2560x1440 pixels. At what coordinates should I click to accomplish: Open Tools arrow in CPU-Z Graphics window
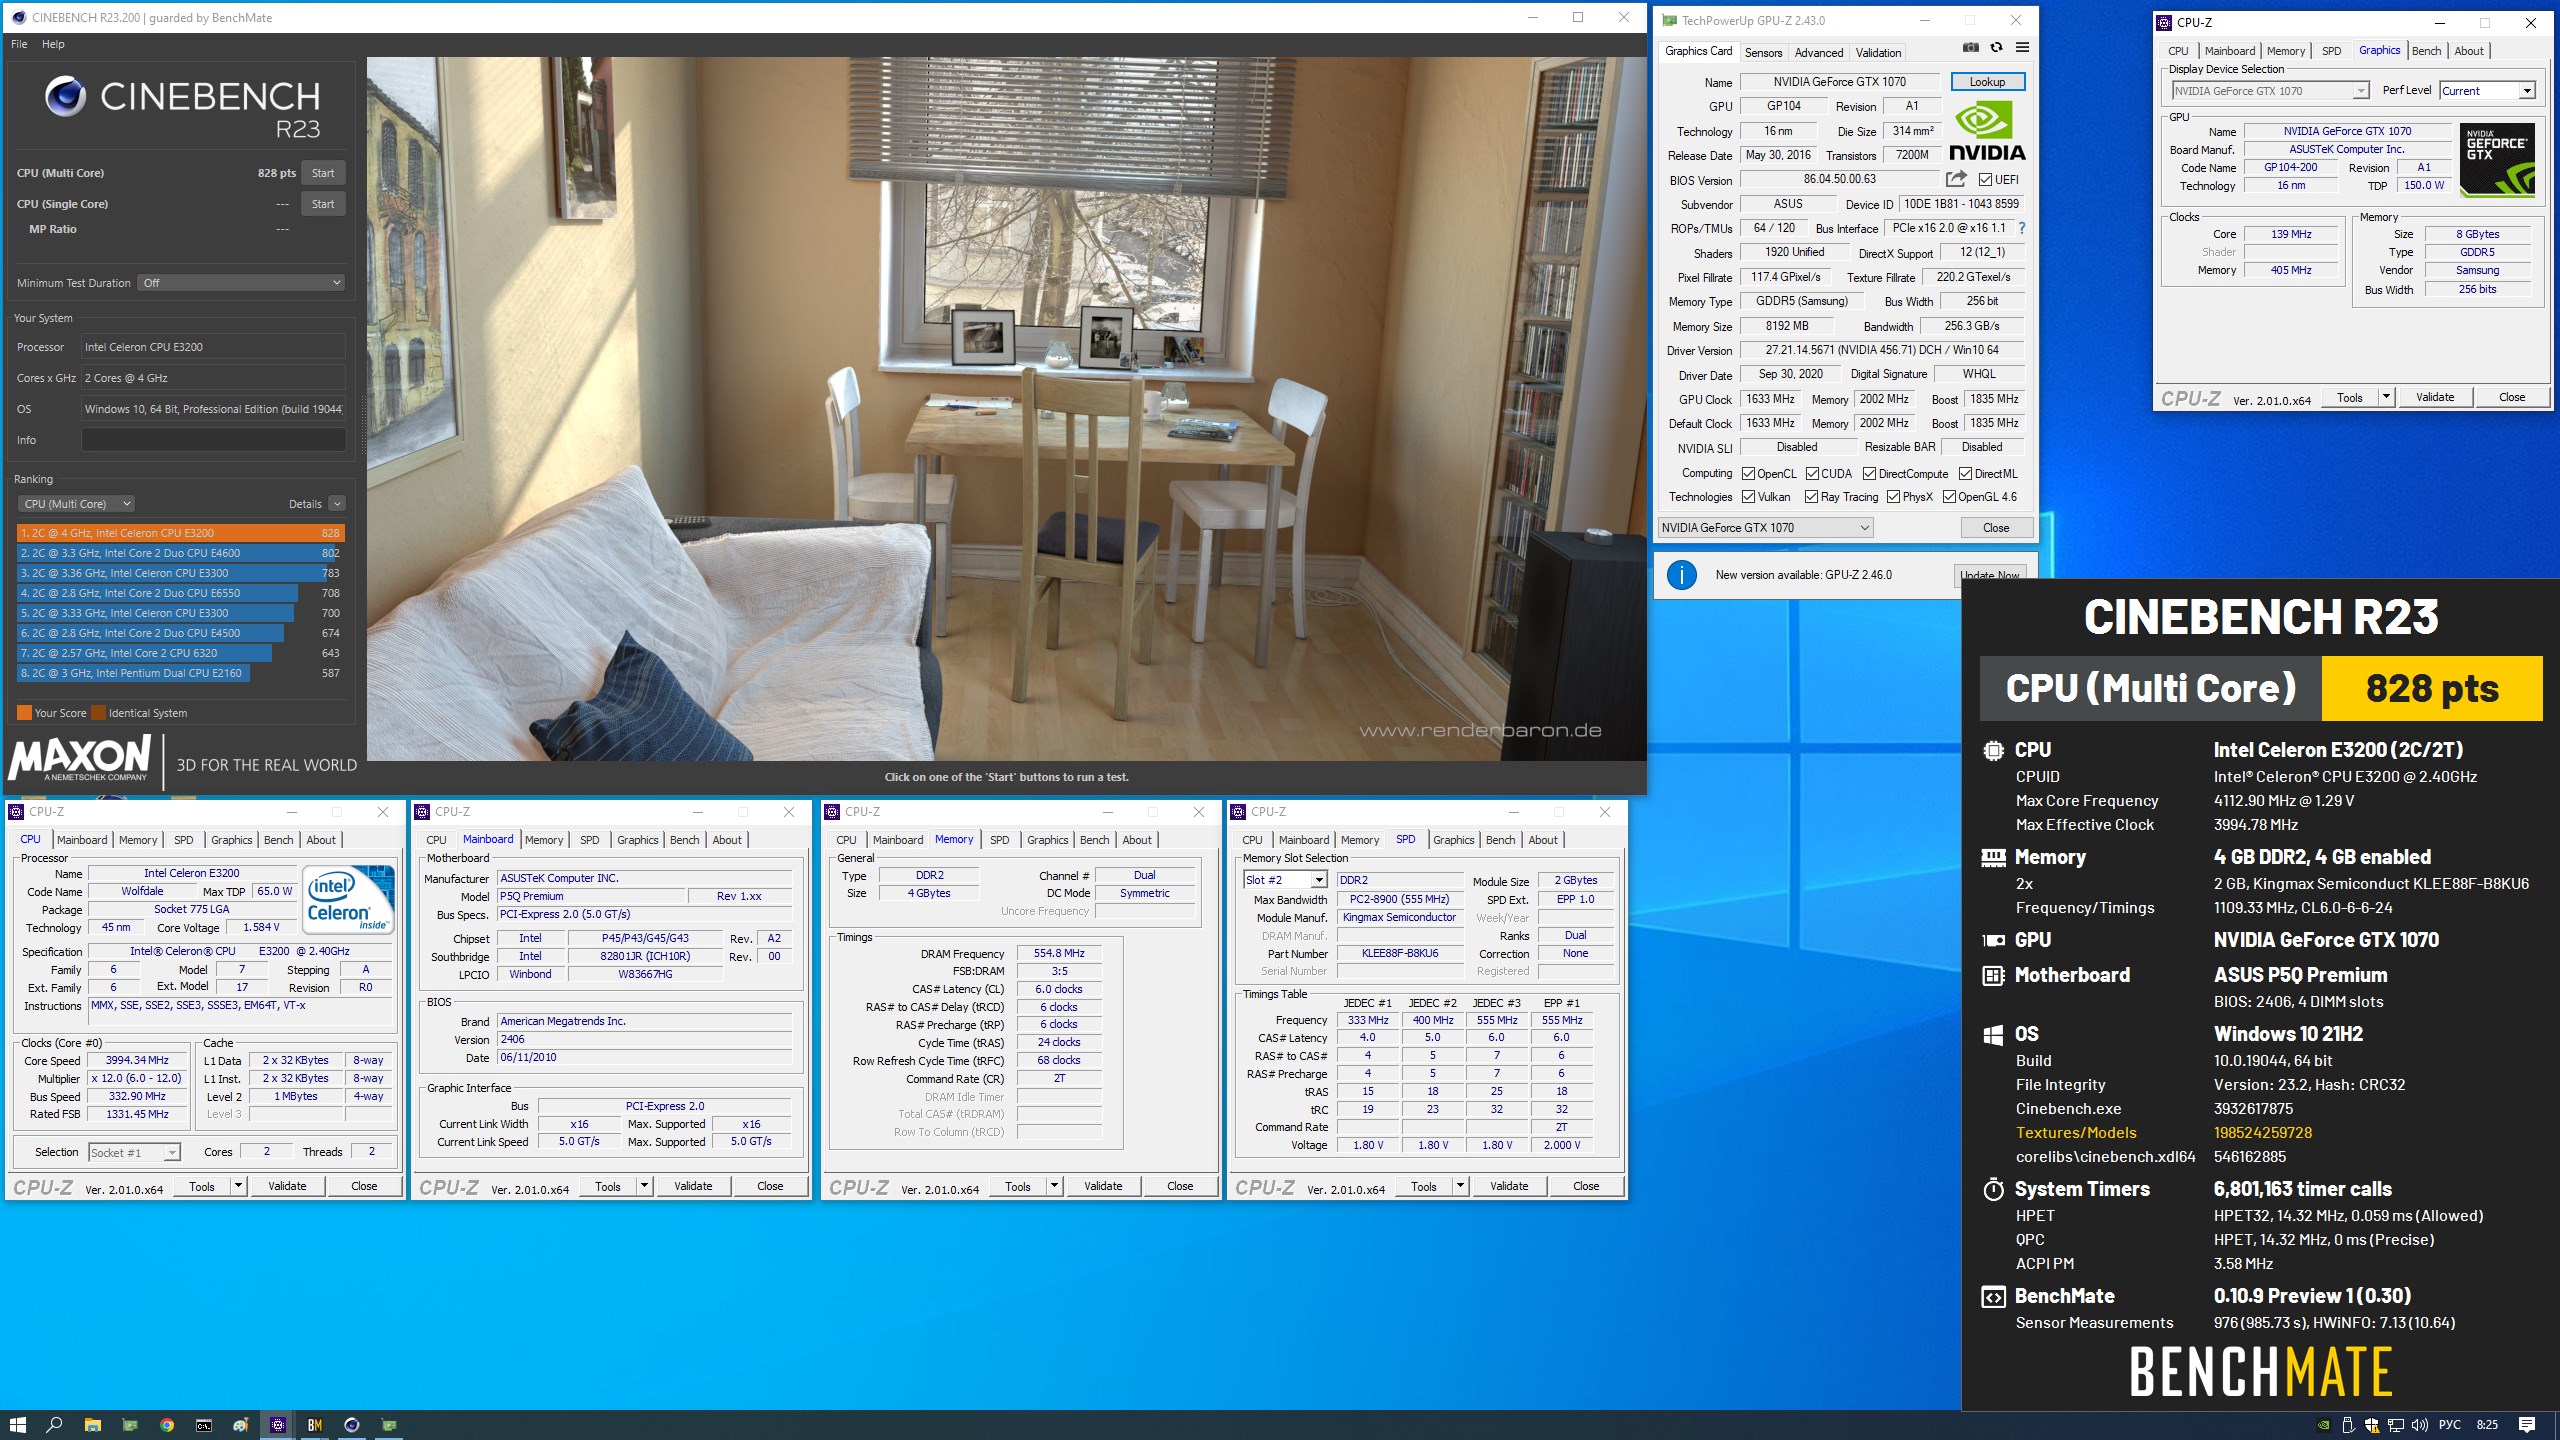(2386, 397)
